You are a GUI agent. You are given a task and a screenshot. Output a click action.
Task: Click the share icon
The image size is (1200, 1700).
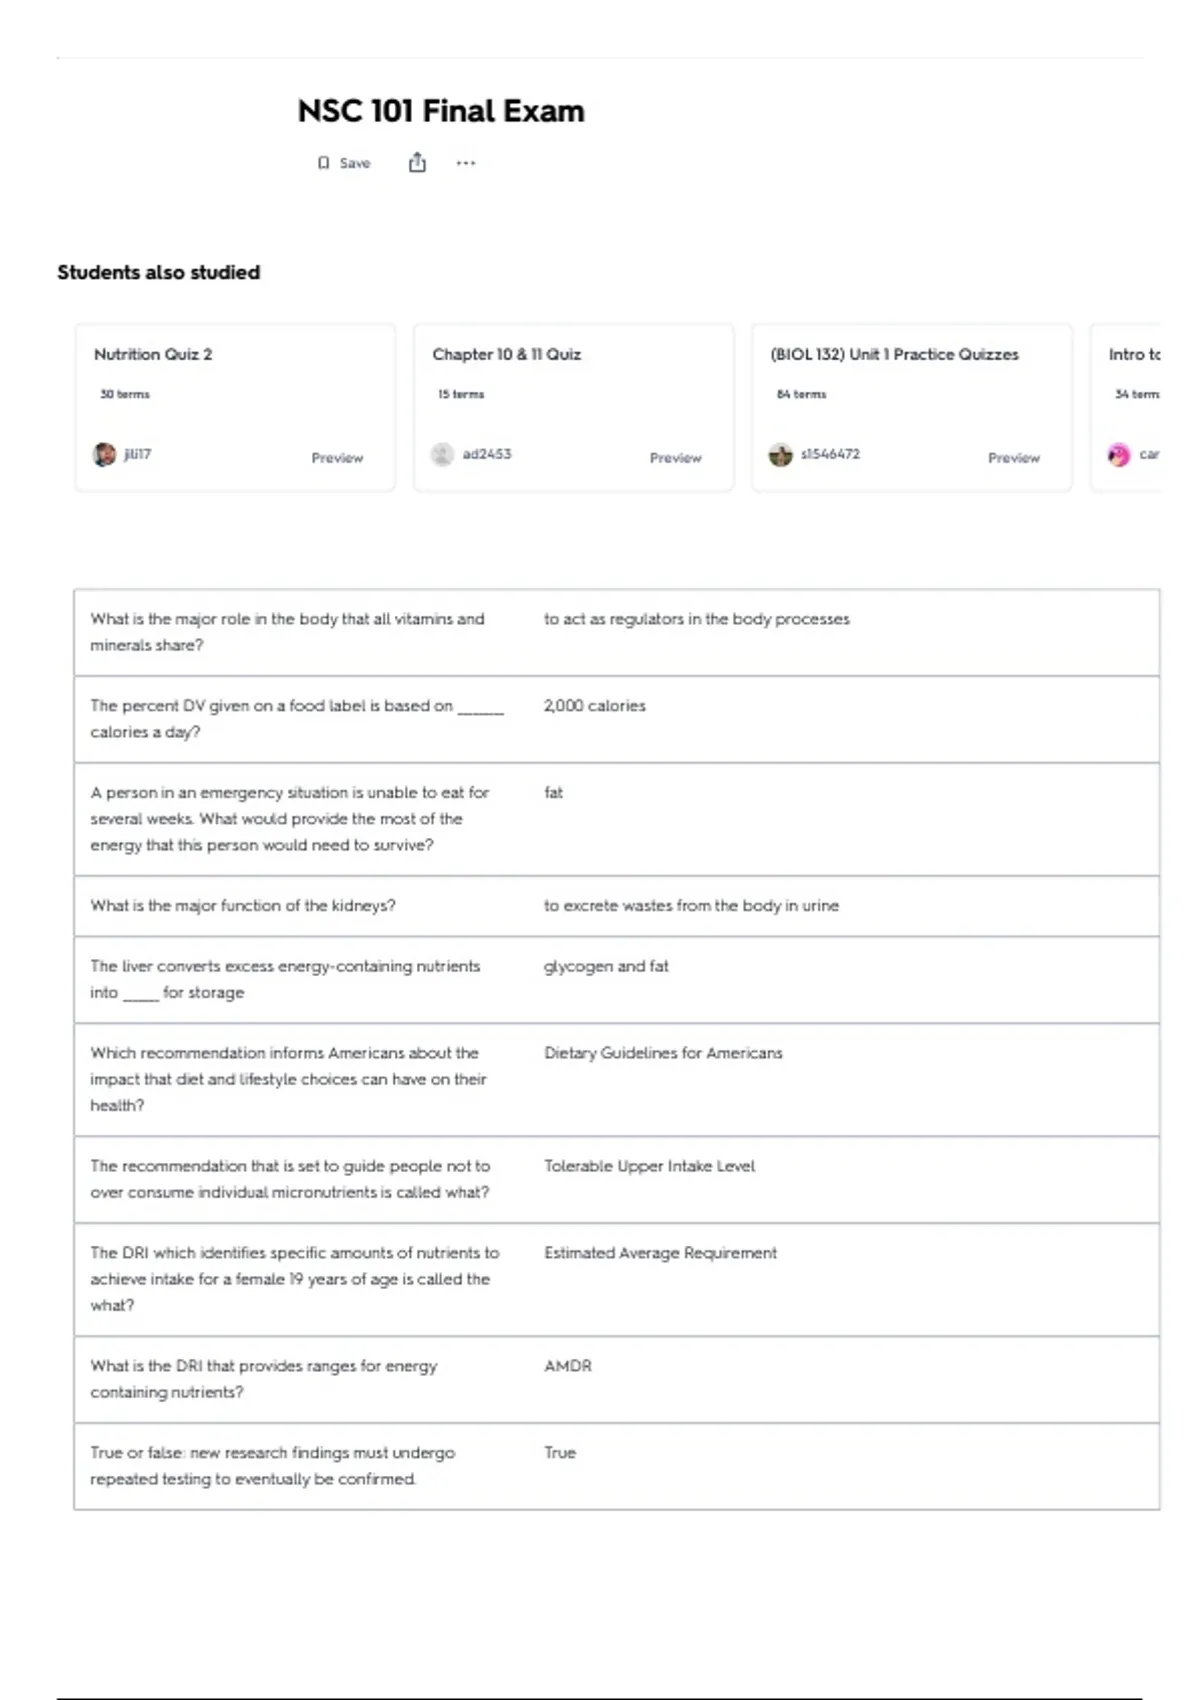tap(417, 163)
